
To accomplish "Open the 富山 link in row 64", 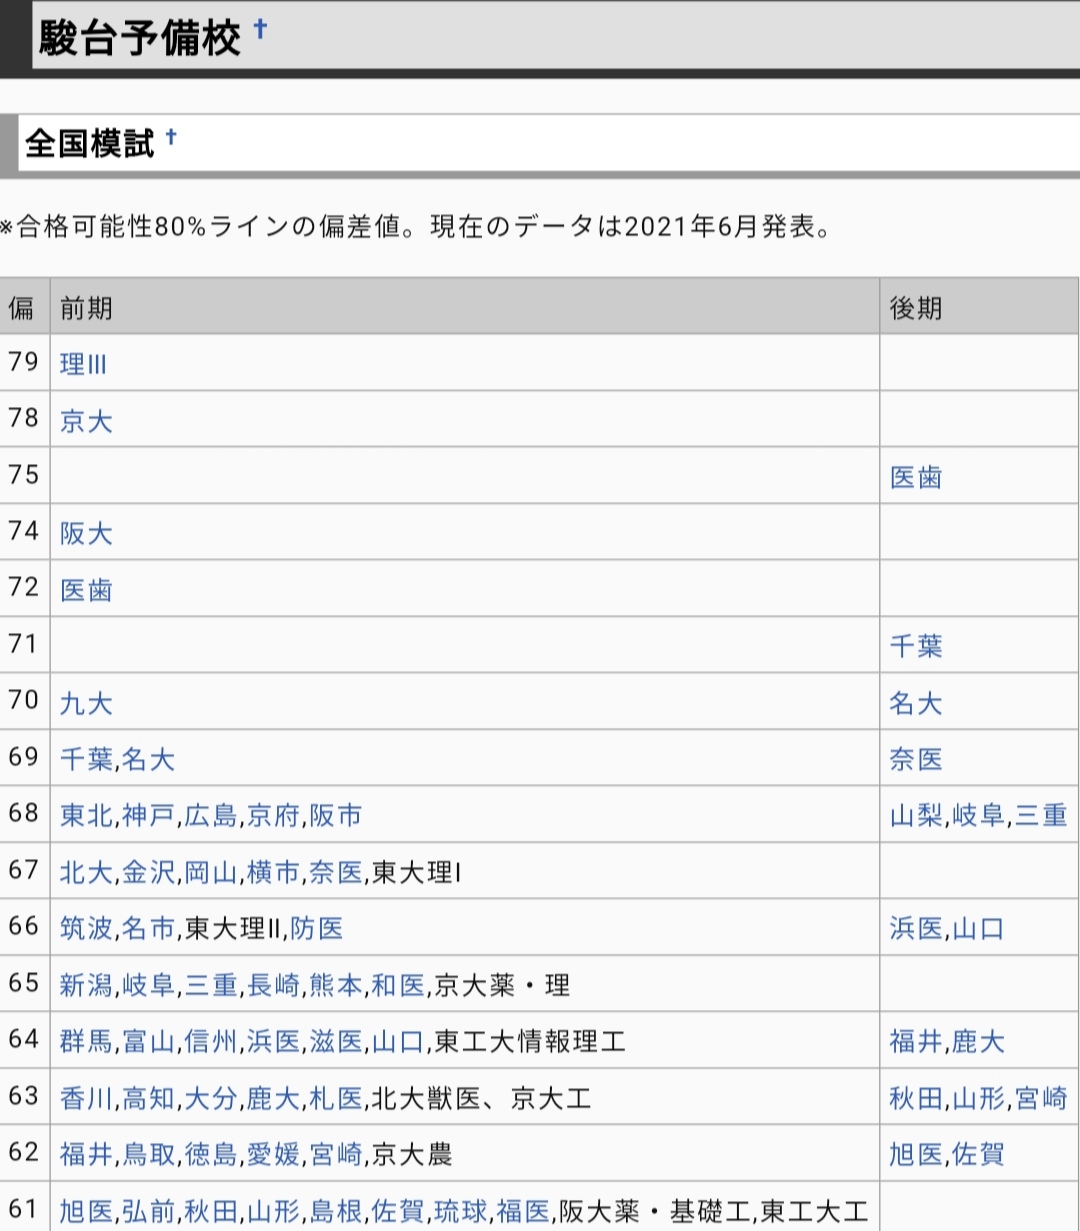I will tap(148, 1041).
